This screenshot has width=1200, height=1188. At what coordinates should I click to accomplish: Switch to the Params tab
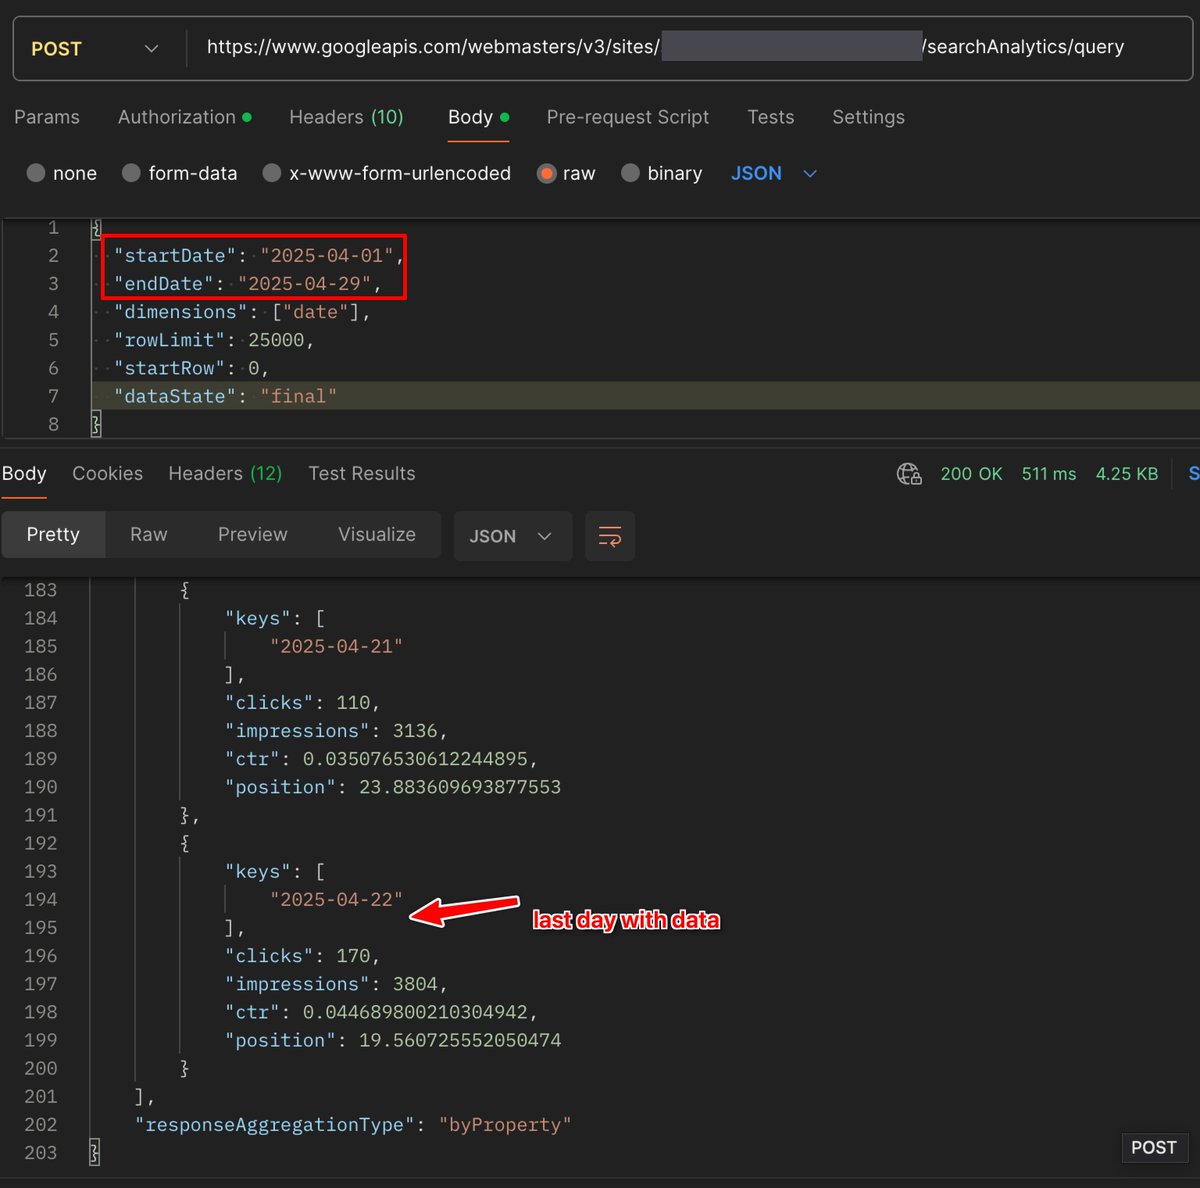(x=47, y=117)
